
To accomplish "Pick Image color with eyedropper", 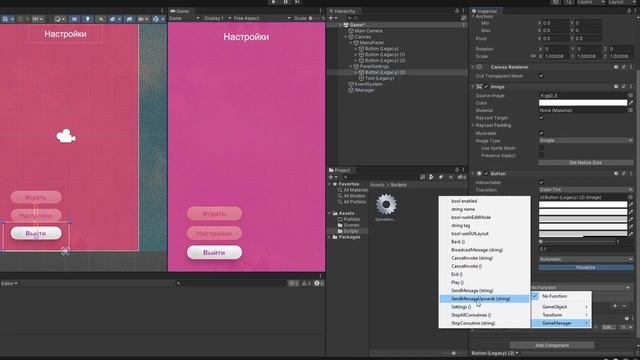I will pyautogui.click(x=631, y=103).
